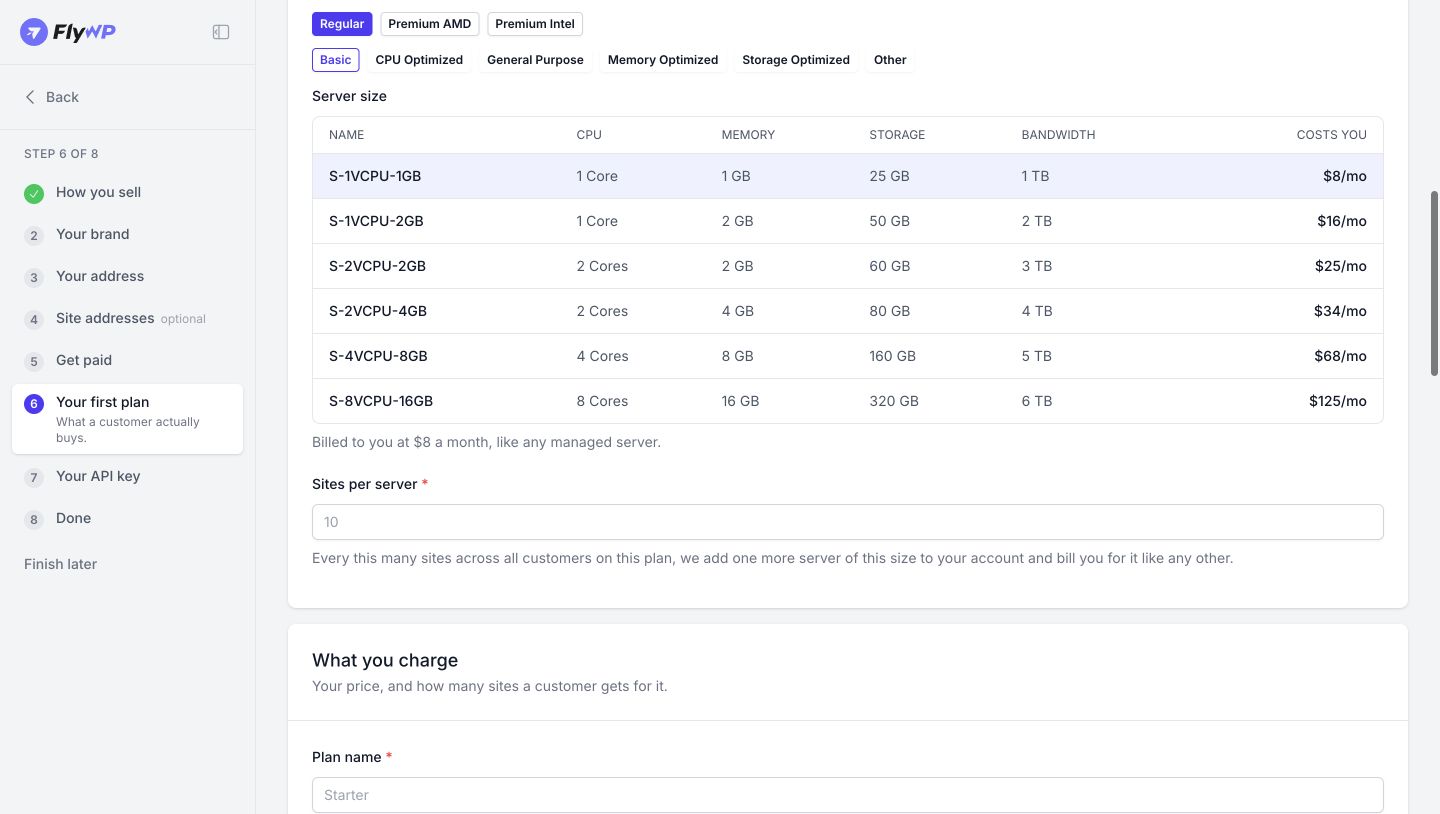Screen dimensions: 1440x814
Task: Click the $16/mo cost cell
Action: tap(1341, 221)
